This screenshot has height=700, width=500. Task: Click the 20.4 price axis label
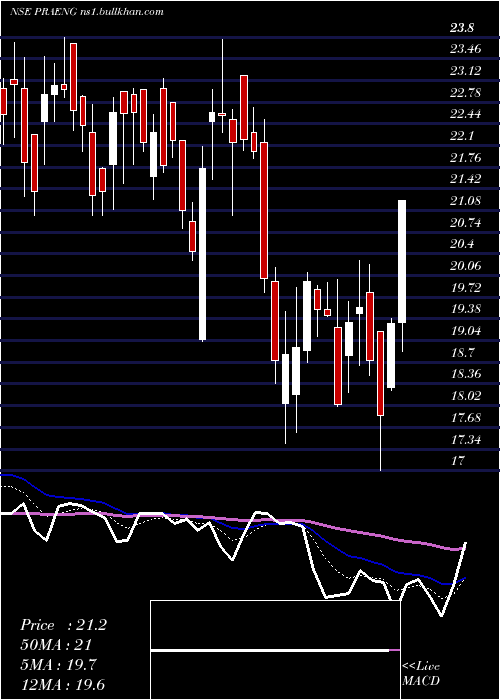[x=461, y=245]
